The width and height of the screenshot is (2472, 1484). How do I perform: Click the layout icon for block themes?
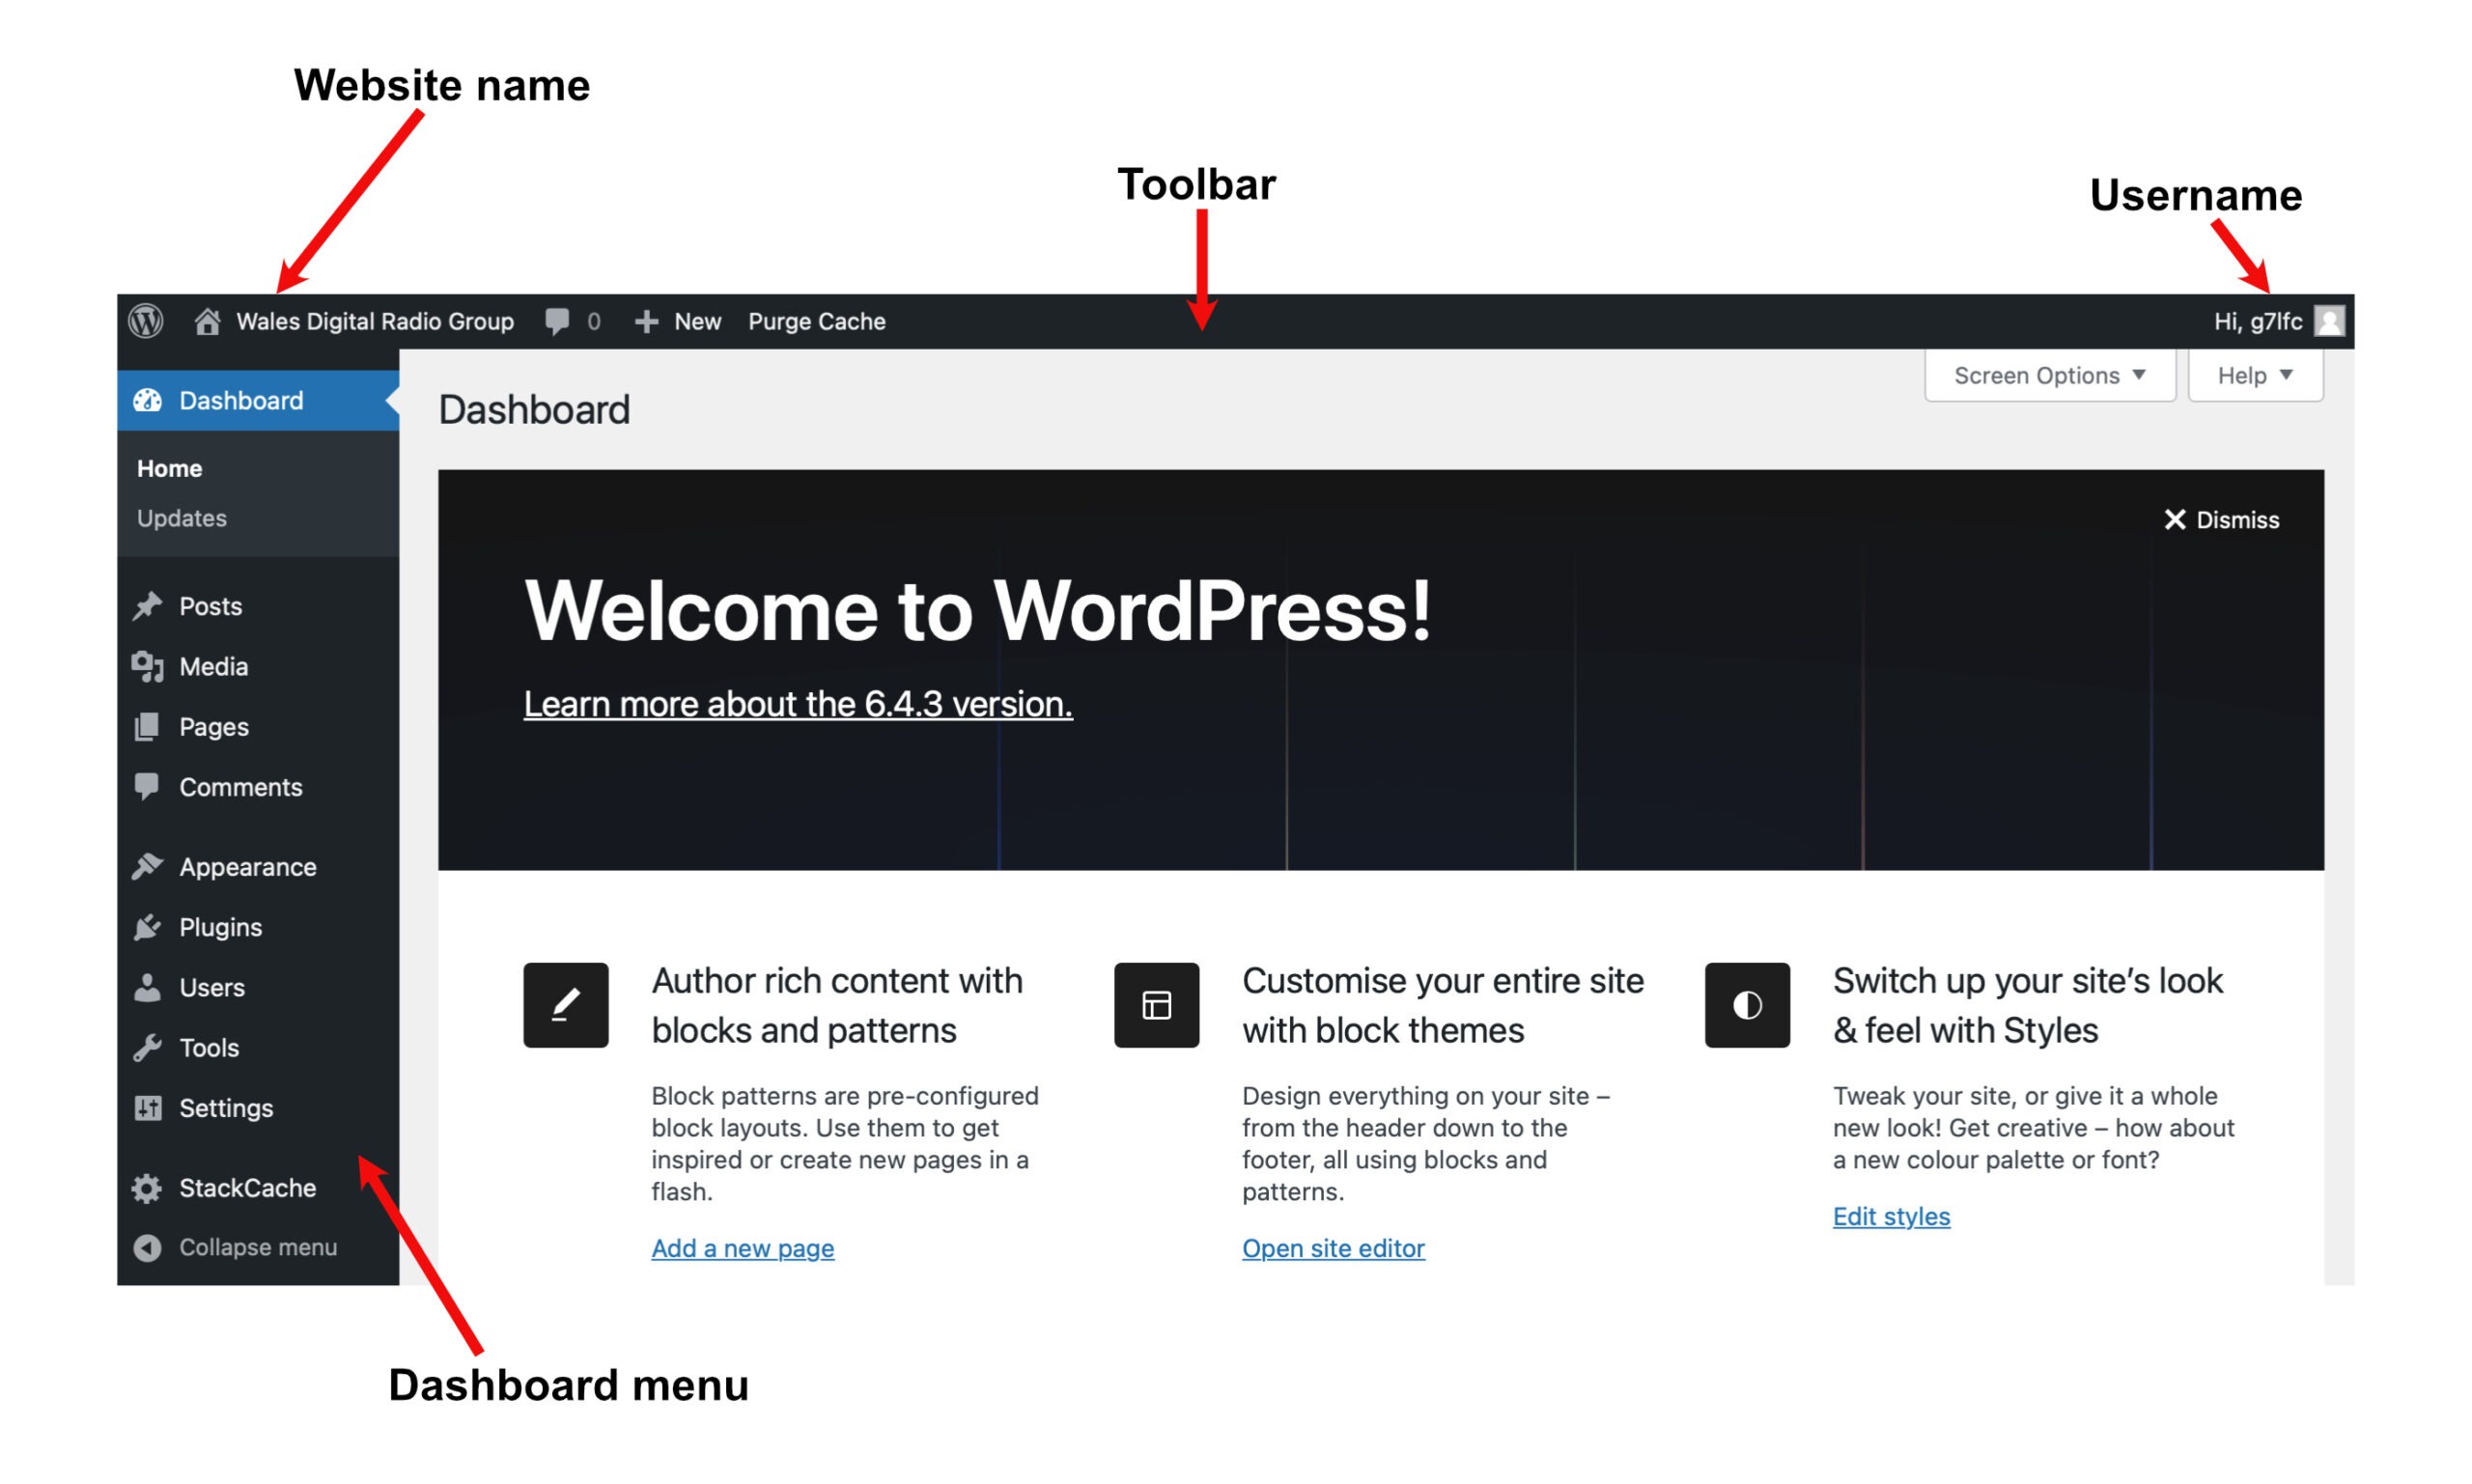[1156, 1005]
